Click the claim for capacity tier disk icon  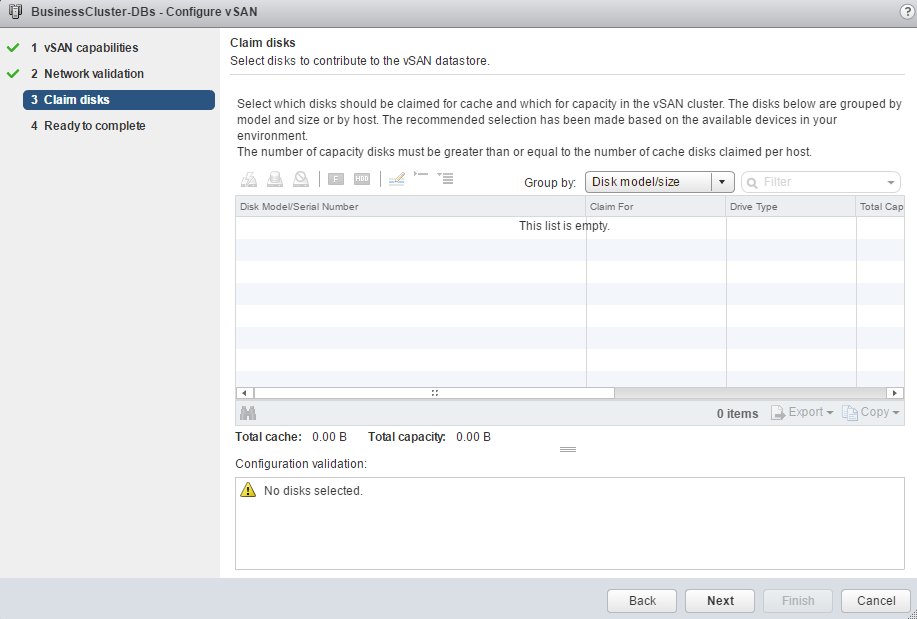click(275, 180)
